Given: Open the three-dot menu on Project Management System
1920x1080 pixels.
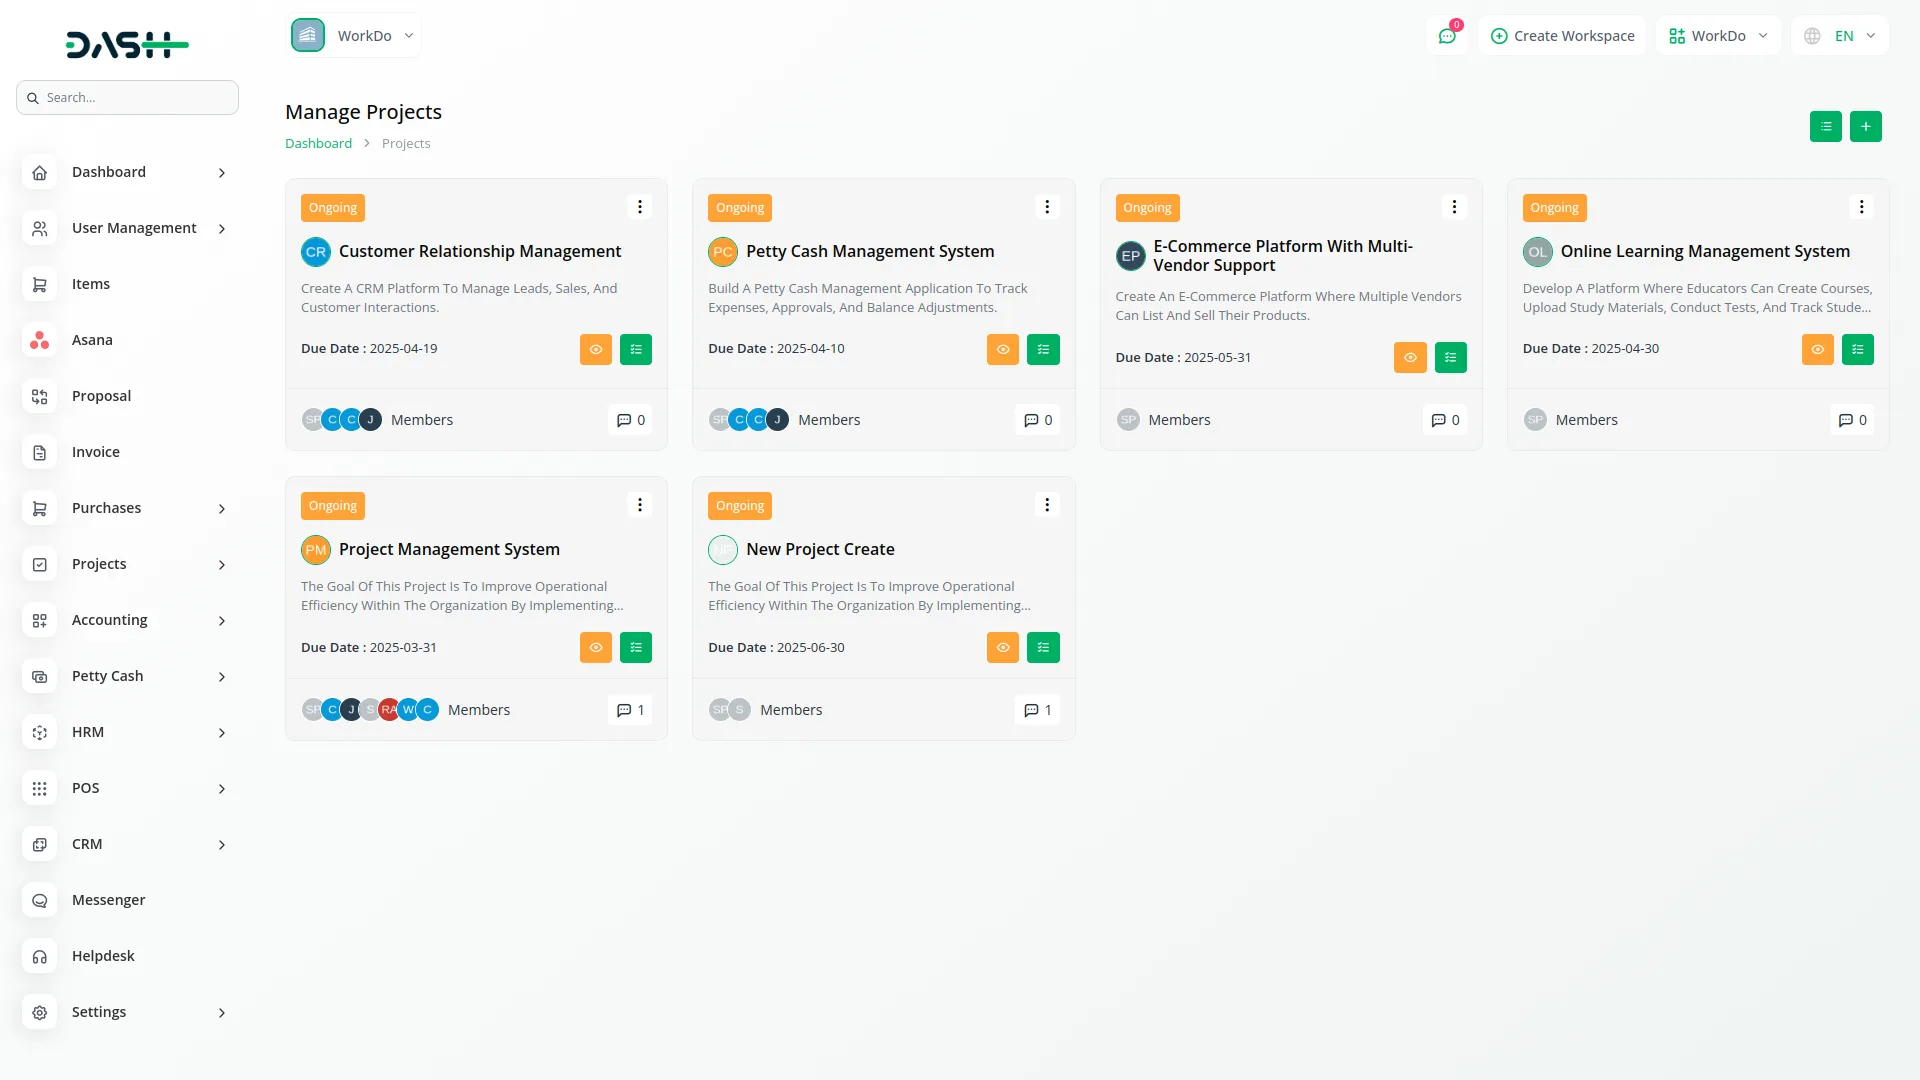Looking at the screenshot, I should point(639,504).
